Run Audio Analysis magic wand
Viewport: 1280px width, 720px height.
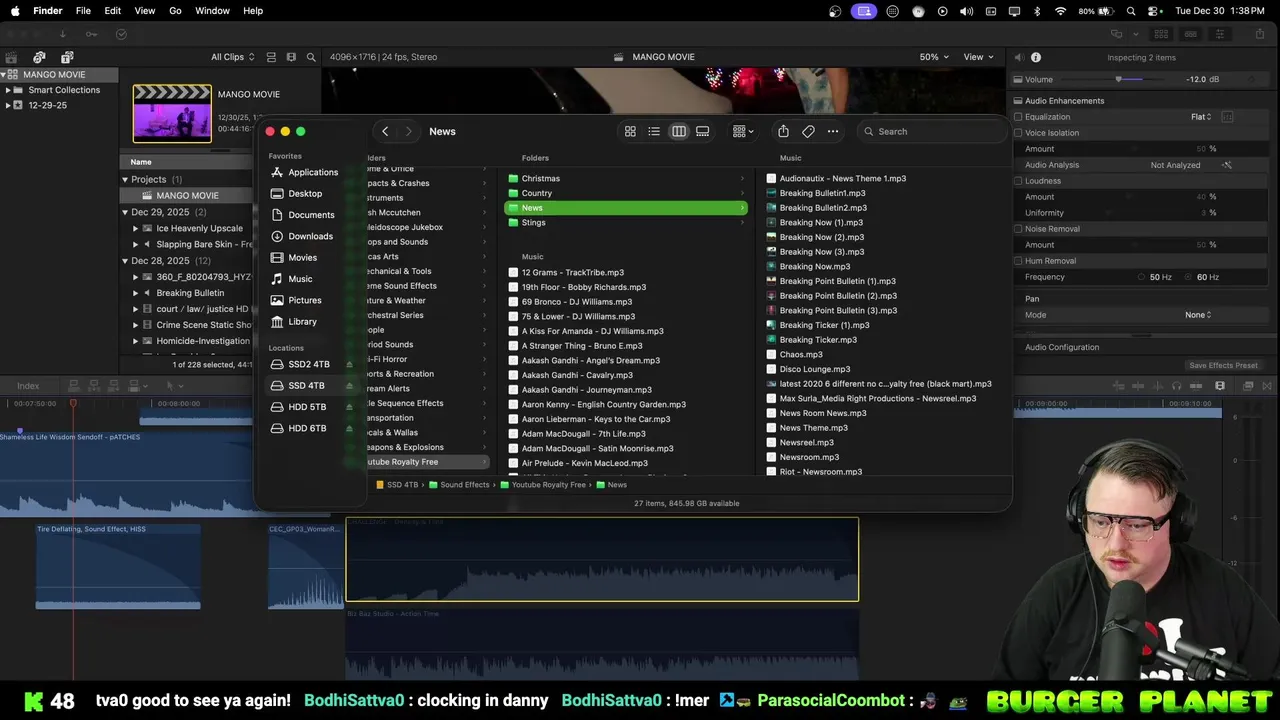pyautogui.click(x=1227, y=165)
